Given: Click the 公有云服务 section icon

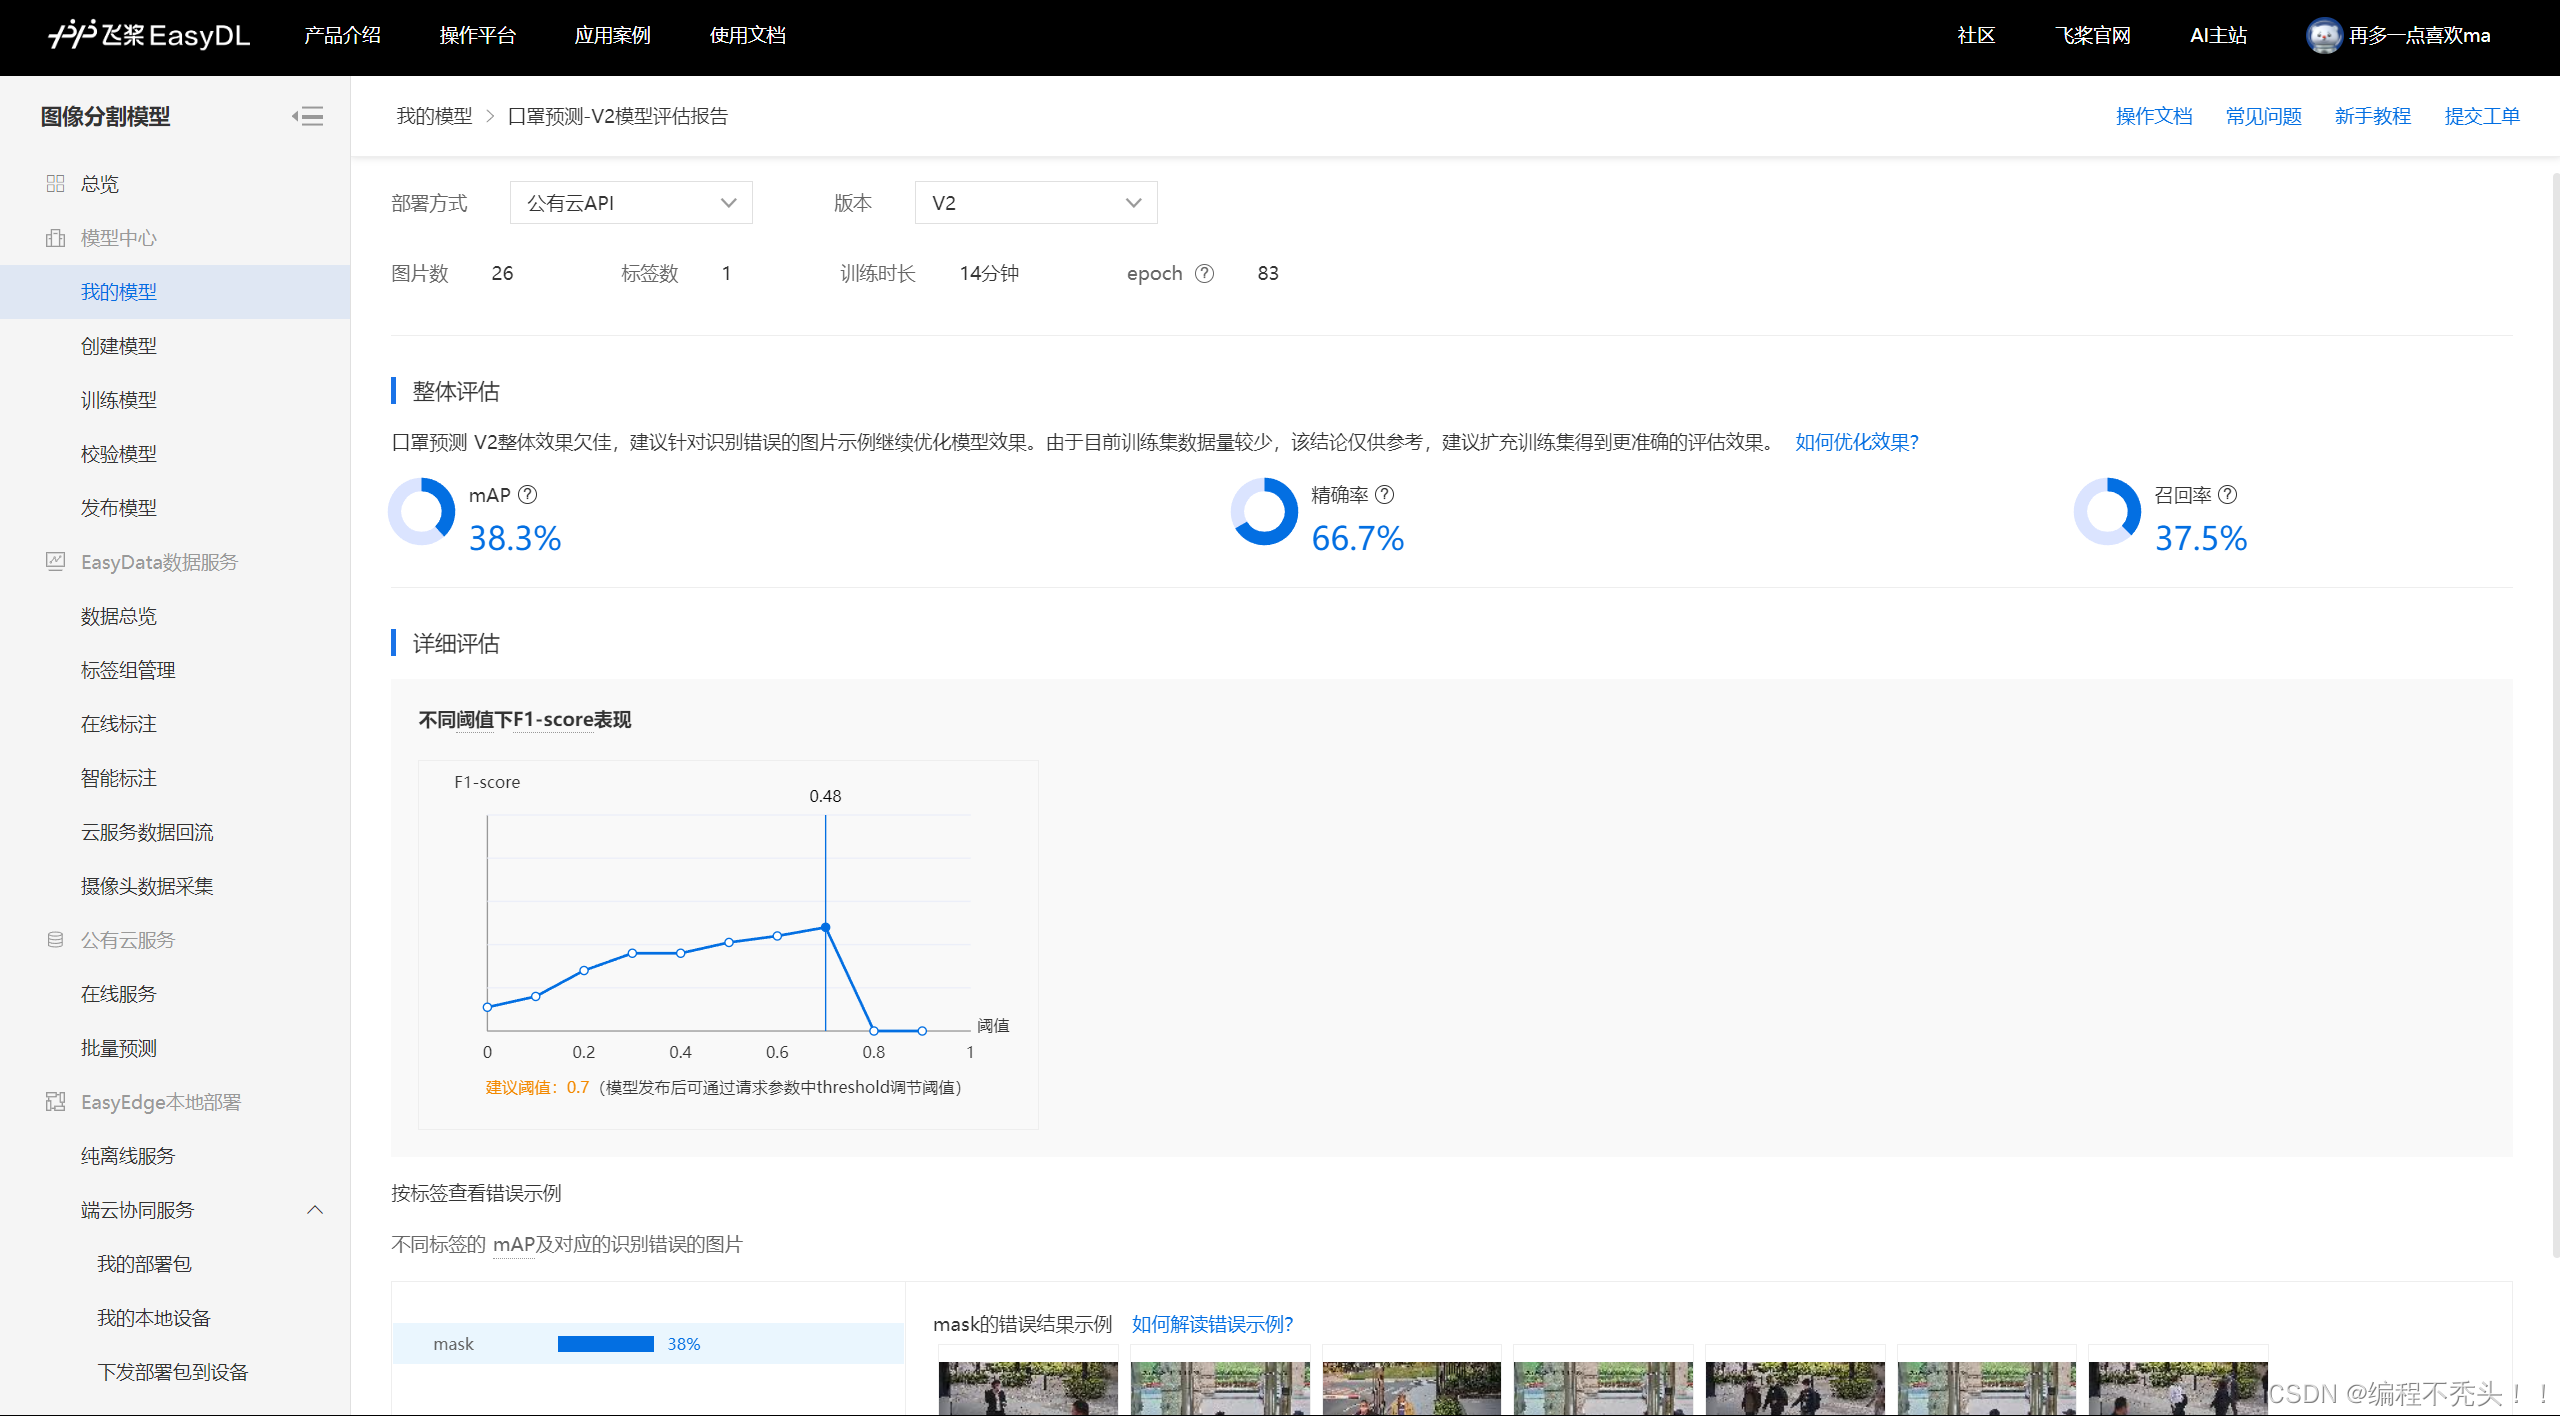Looking at the screenshot, I should click(x=55, y=939).
